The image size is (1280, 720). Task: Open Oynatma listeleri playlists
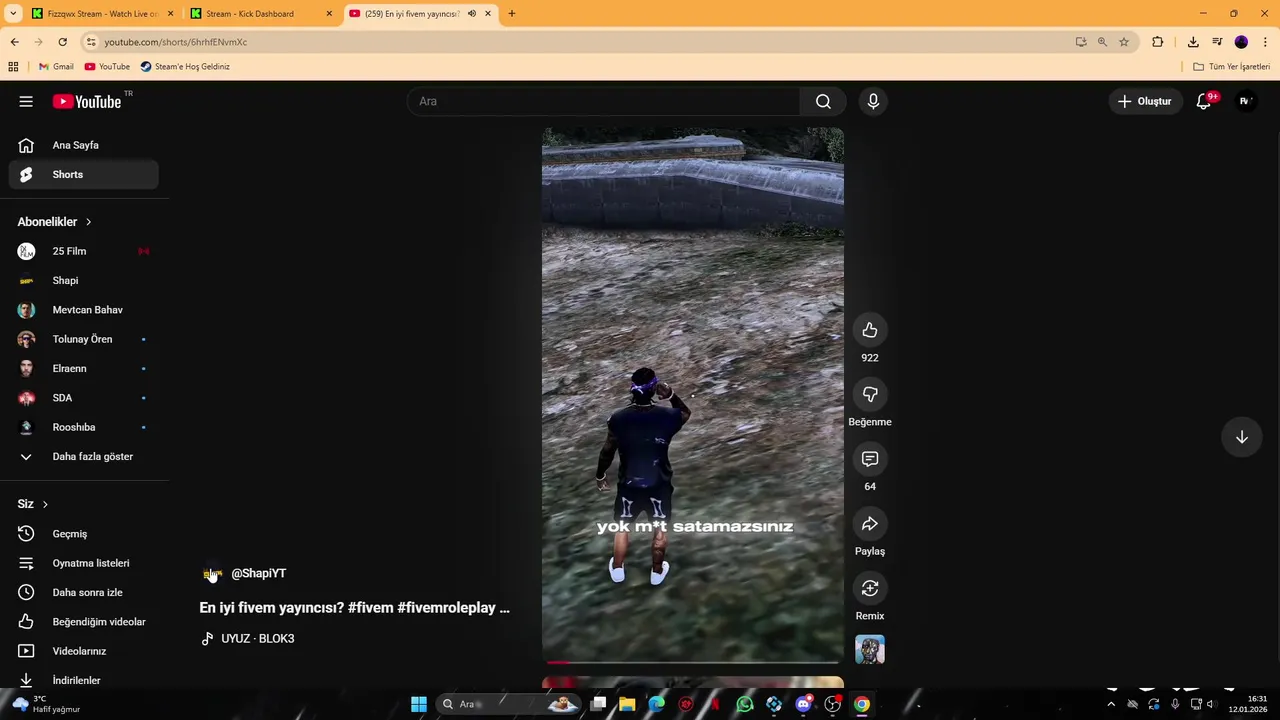pos(84,563)
